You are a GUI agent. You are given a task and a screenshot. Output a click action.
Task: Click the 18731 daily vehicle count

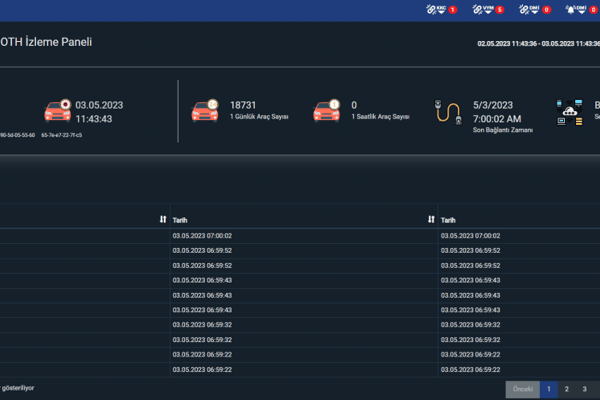243,105
